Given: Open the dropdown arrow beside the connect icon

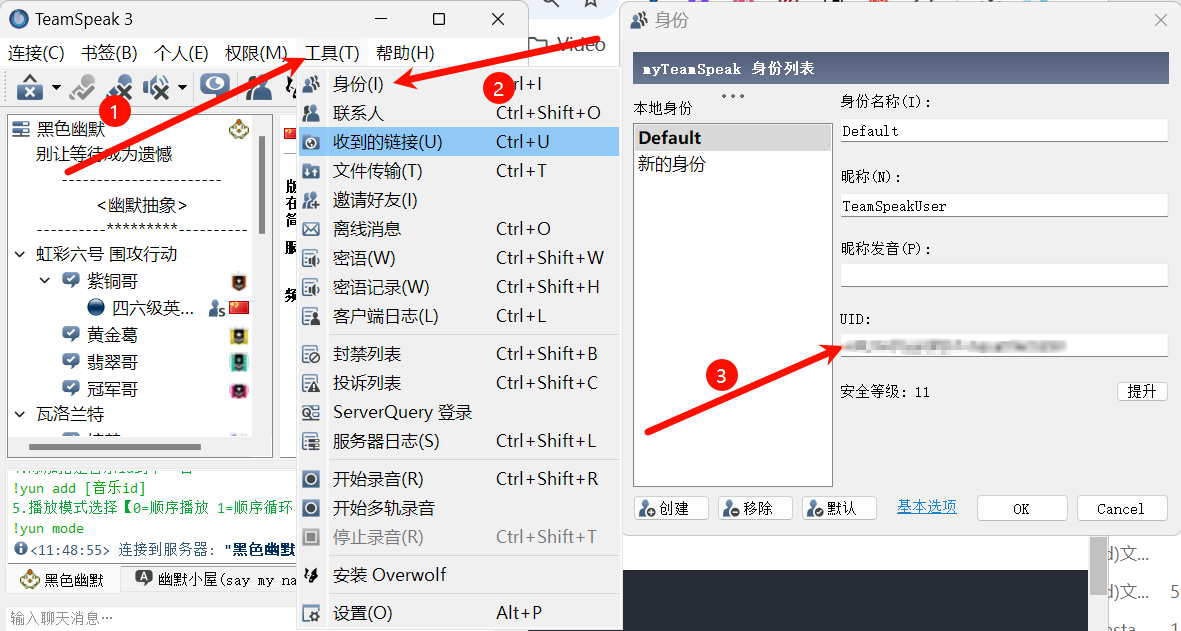Looking at the screenshot, I should click(56, 88).
